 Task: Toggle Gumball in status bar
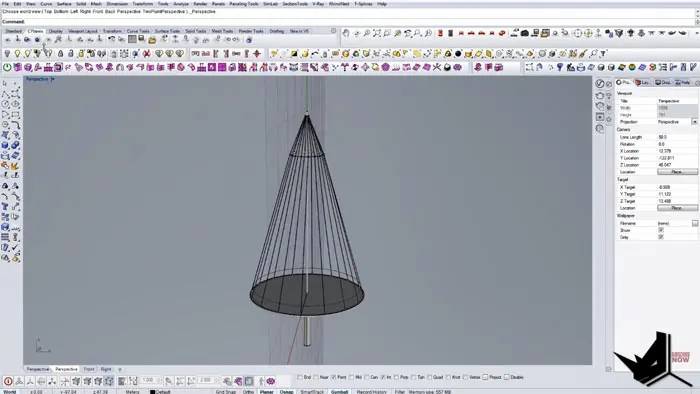tap(339, 392)
